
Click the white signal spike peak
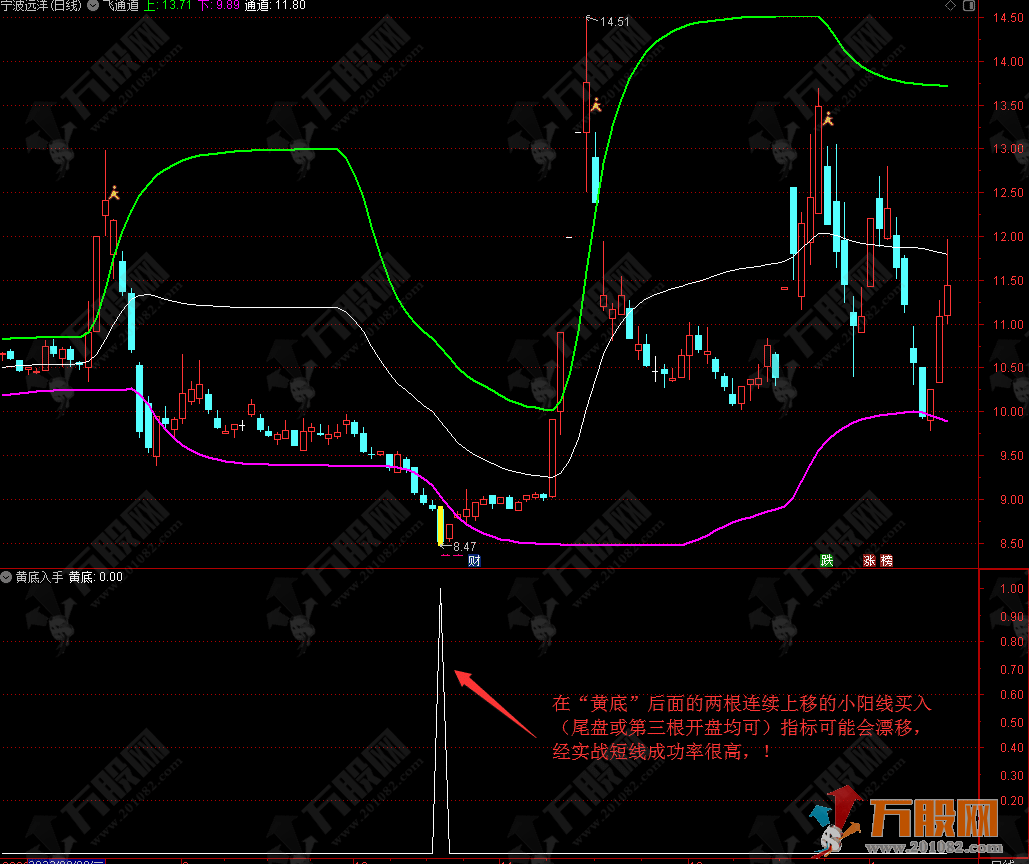tap(440, 590)
